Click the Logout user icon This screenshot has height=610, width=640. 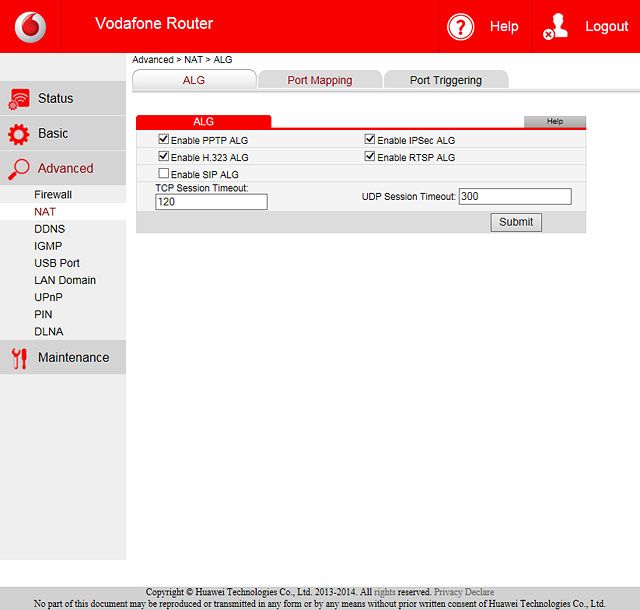click(555, 27)
